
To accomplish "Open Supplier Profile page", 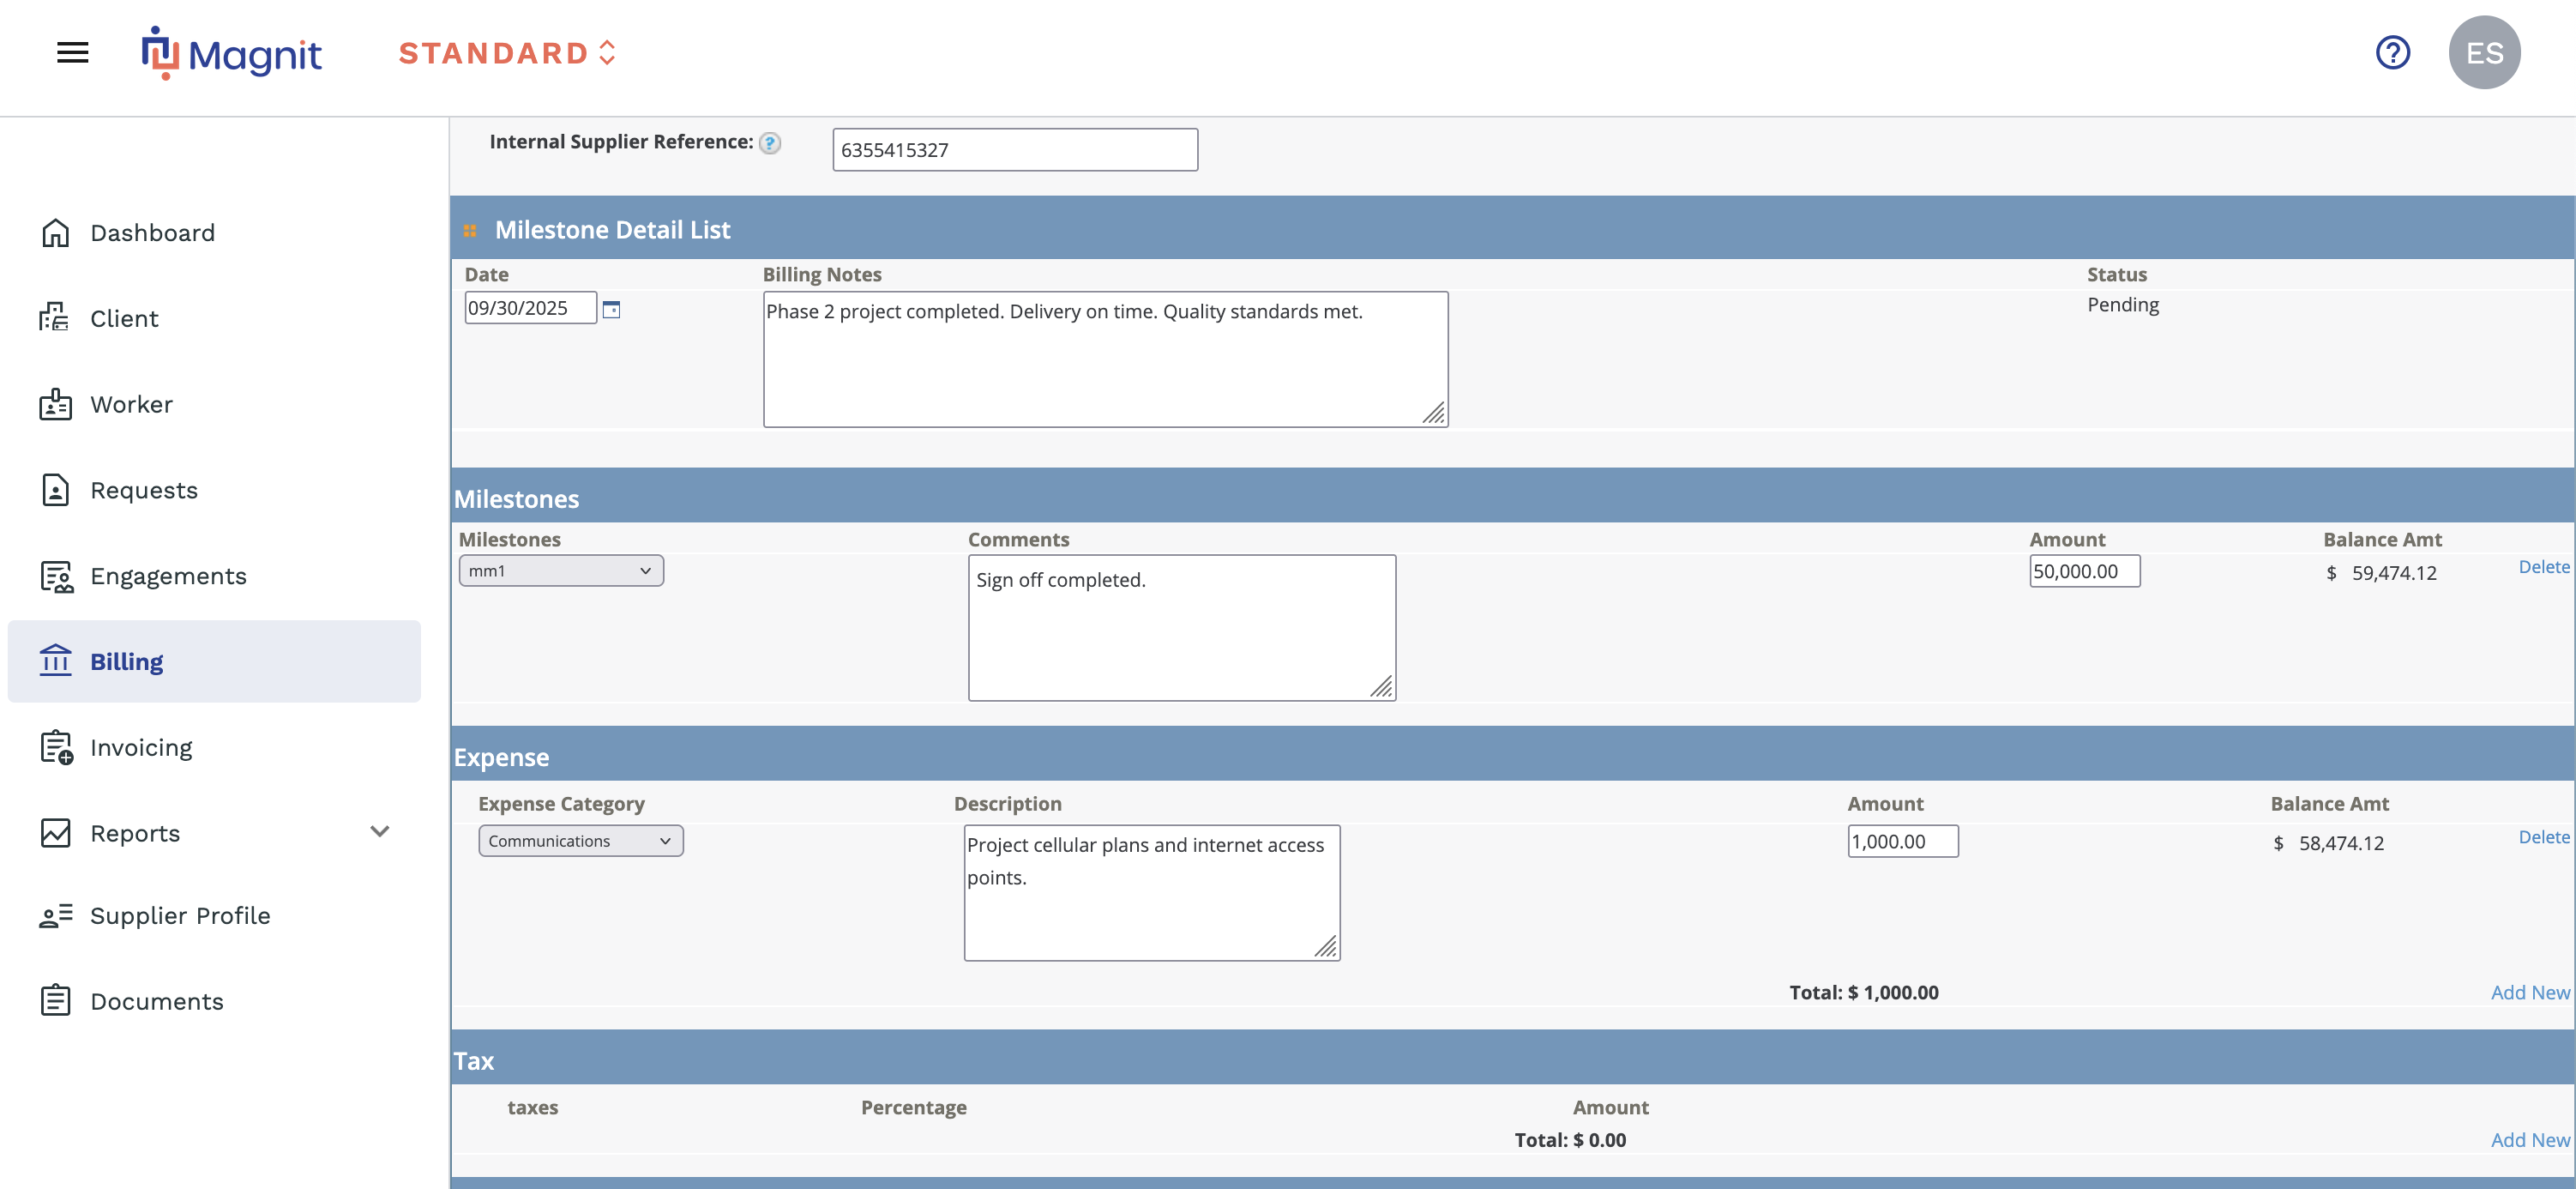I will click(180, 916).
